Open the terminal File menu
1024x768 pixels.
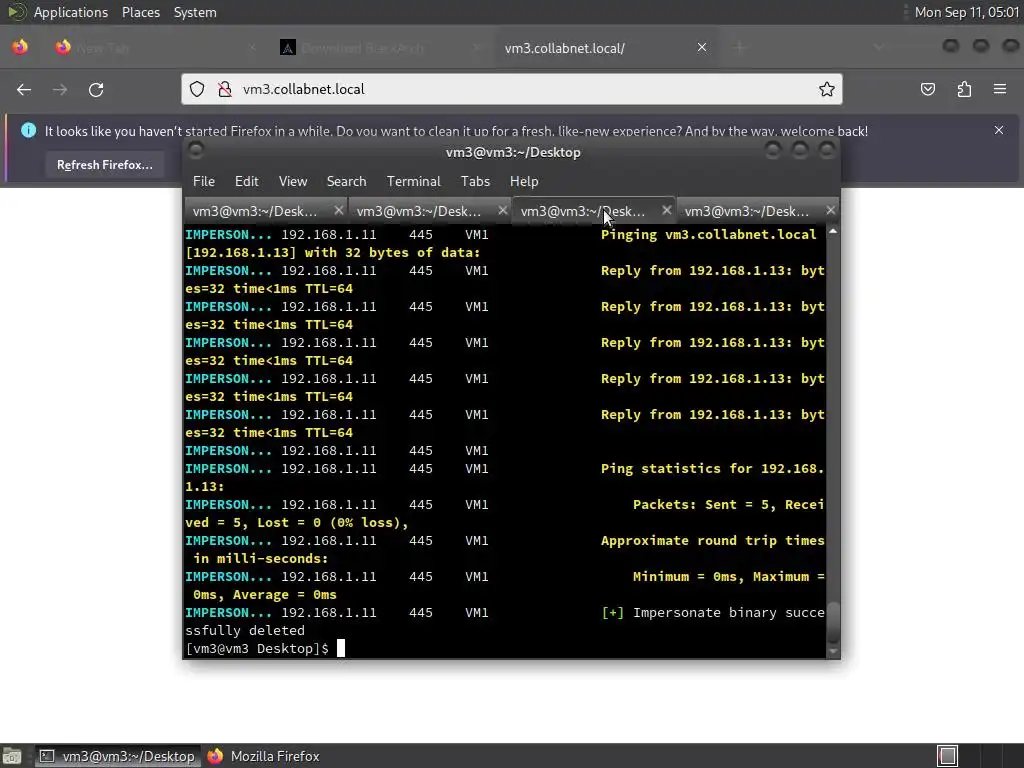(204, 182)
